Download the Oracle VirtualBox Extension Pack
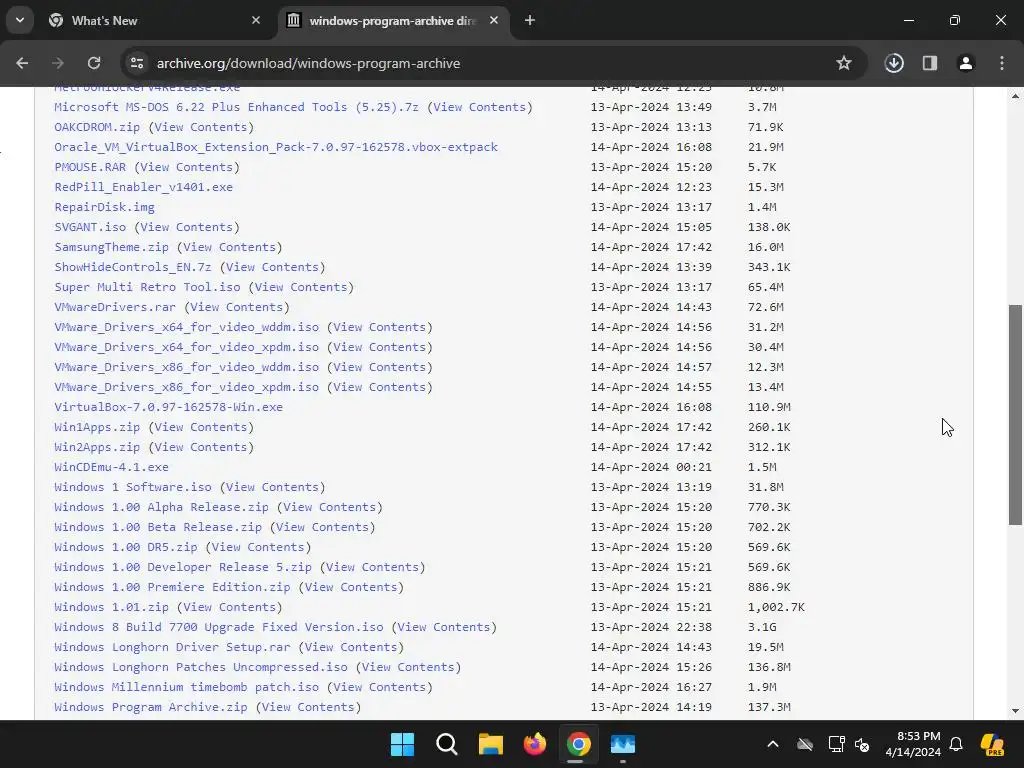The width and height of the screenshot is (1024, 768). click(x=276, y=147)
